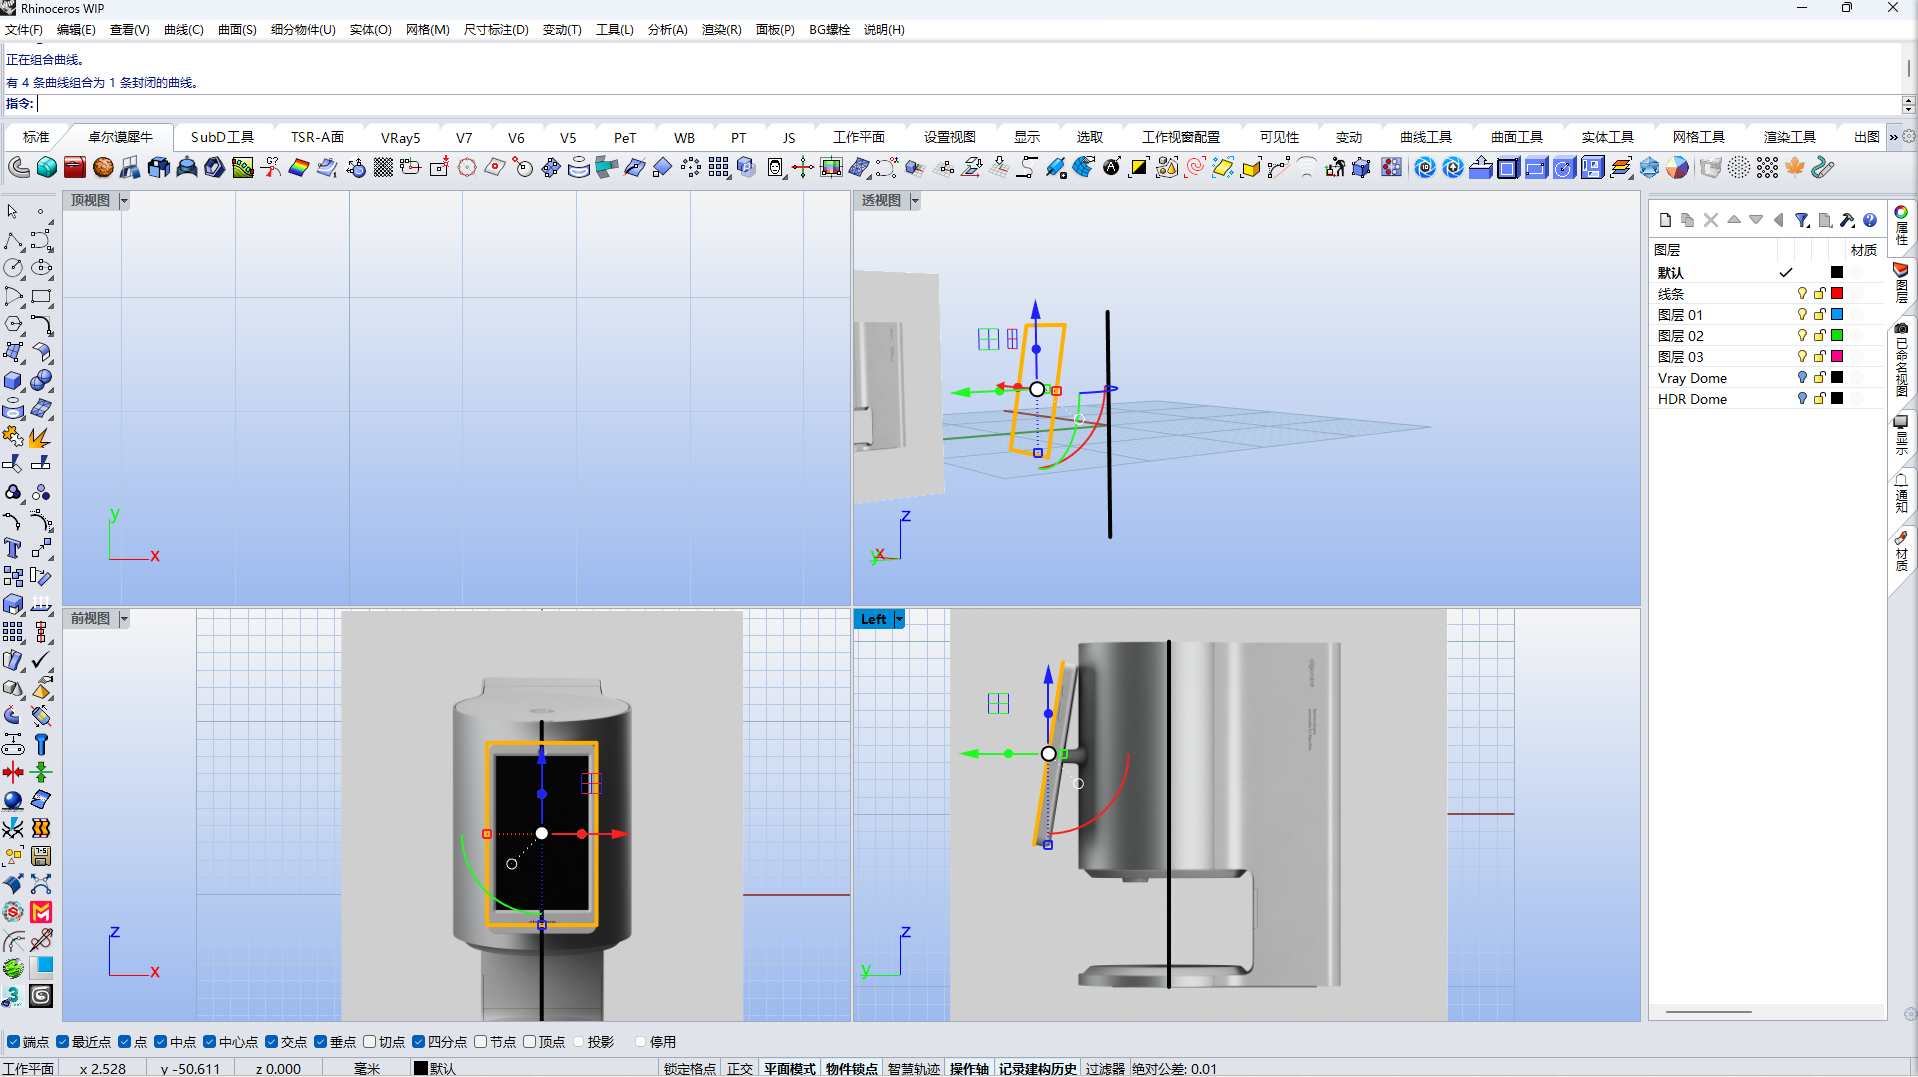Open the 曲面(S) menu

tap(237, 30)
